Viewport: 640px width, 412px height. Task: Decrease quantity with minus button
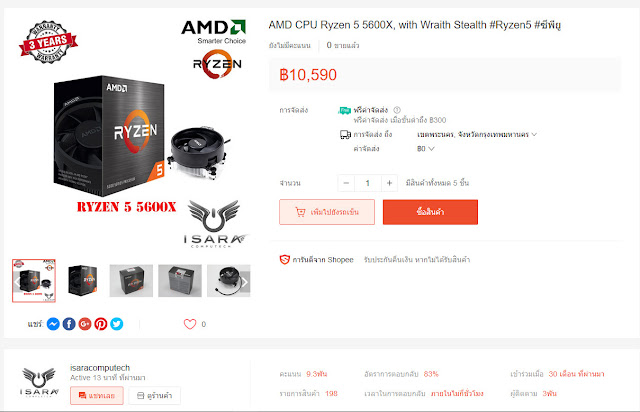[x=346, y=183]
